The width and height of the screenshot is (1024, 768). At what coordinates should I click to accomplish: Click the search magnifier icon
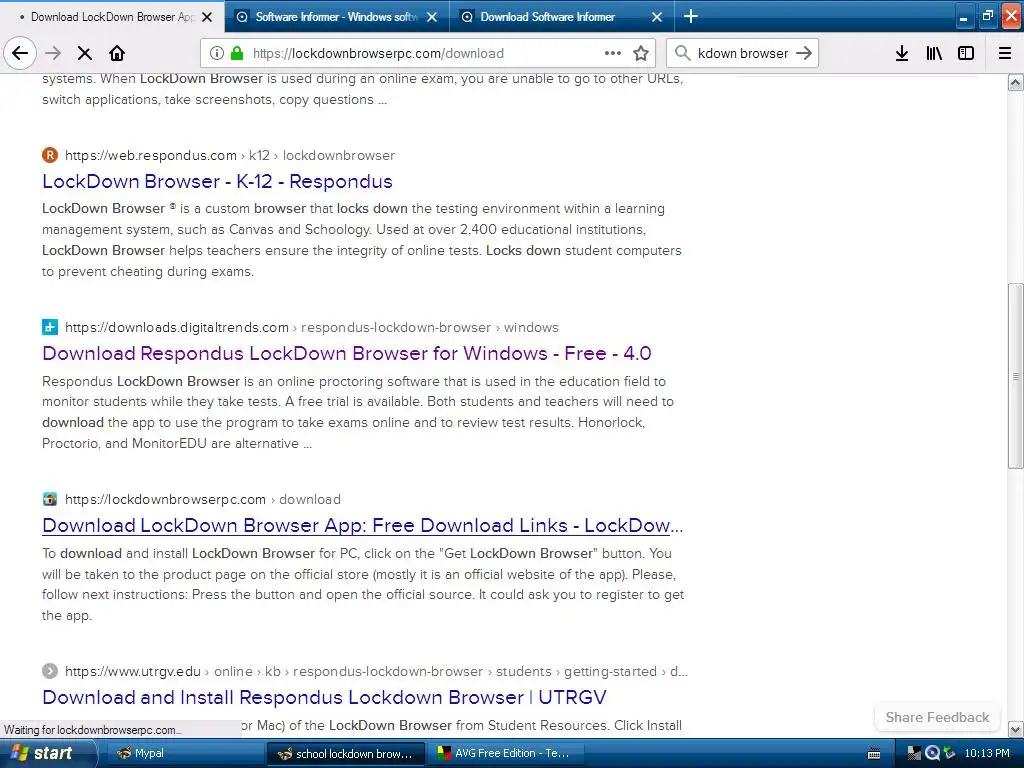[682, 54]
